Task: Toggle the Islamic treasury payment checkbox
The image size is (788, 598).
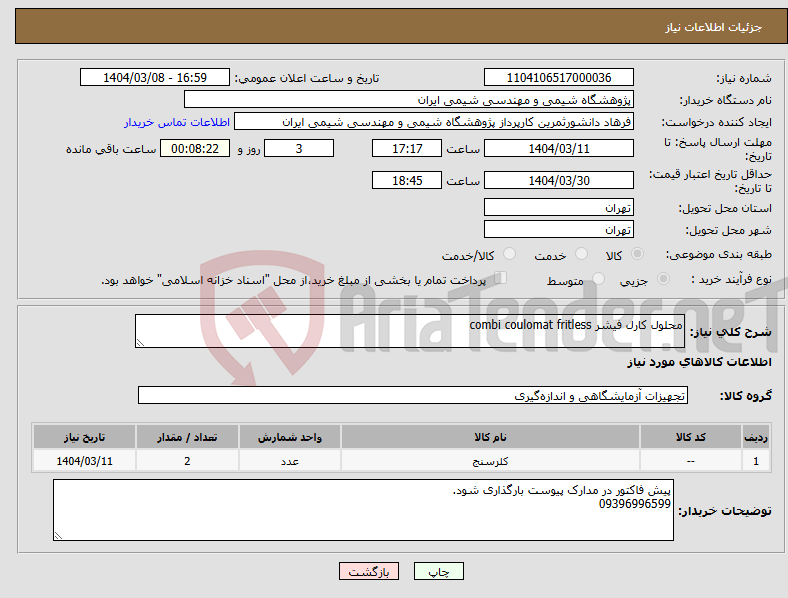Action: [x=501, y=278]
